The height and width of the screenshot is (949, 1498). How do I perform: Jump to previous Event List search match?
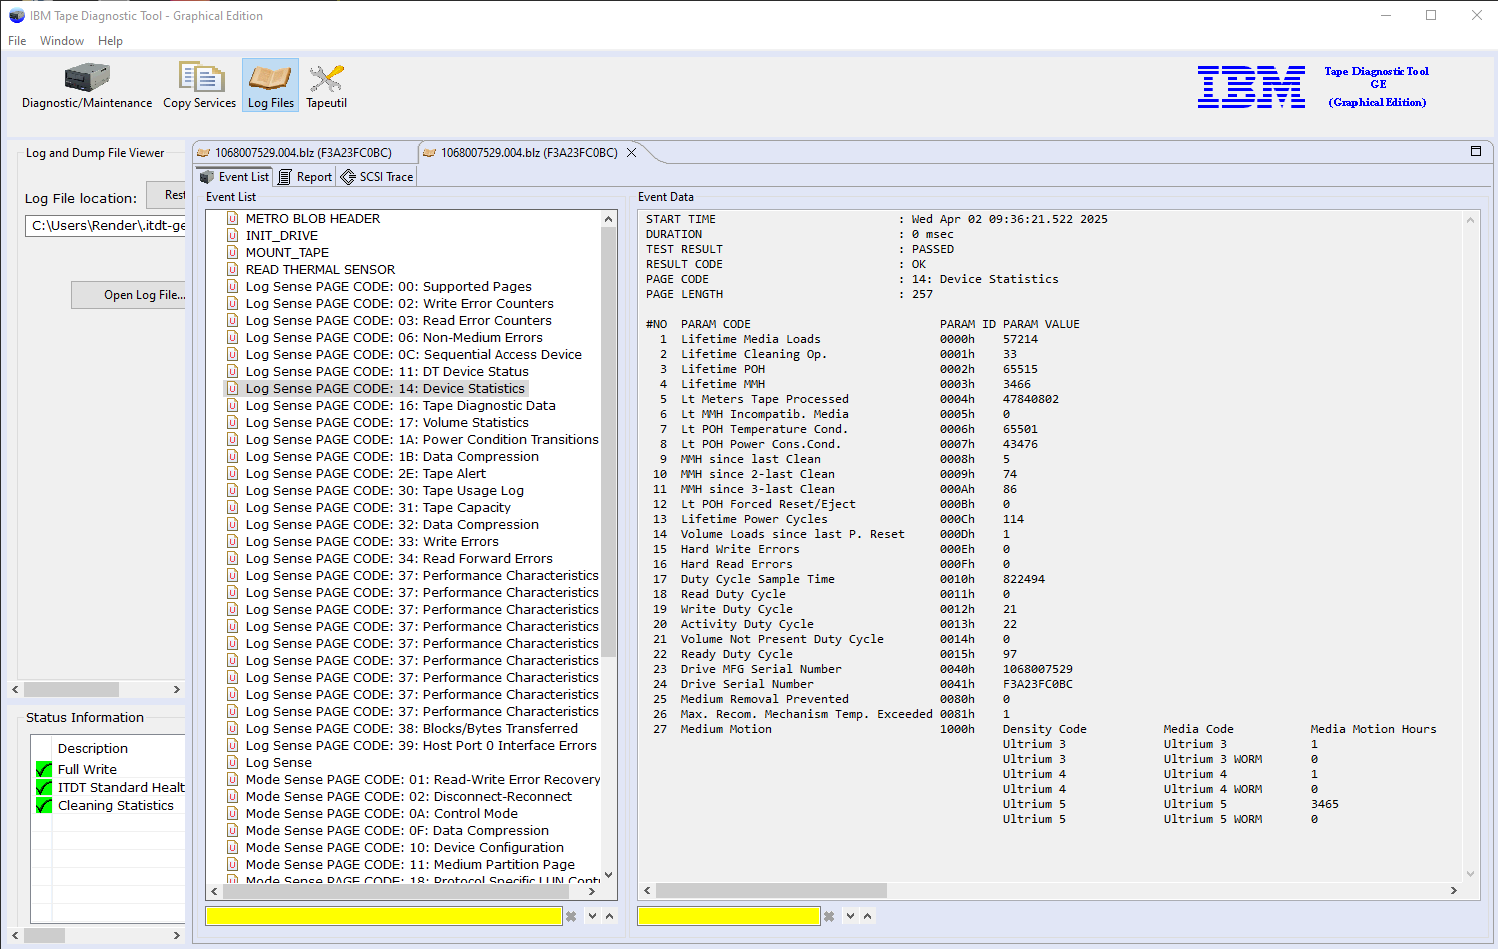tap(610, 916)
